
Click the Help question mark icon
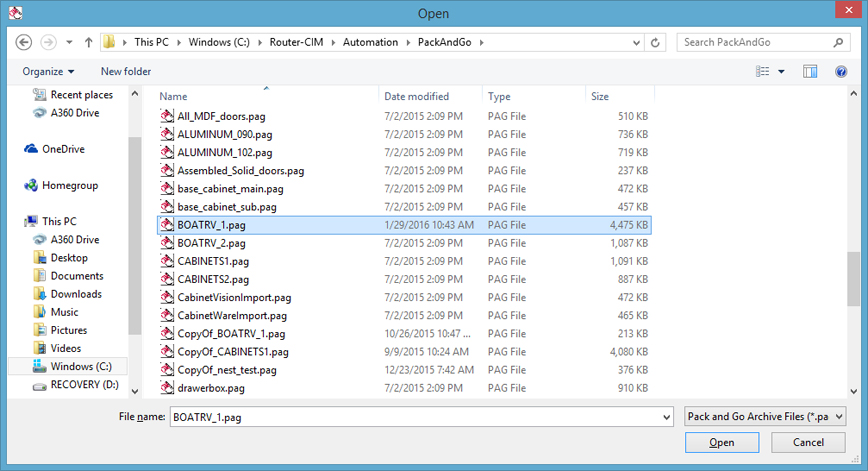coord(841,71)
